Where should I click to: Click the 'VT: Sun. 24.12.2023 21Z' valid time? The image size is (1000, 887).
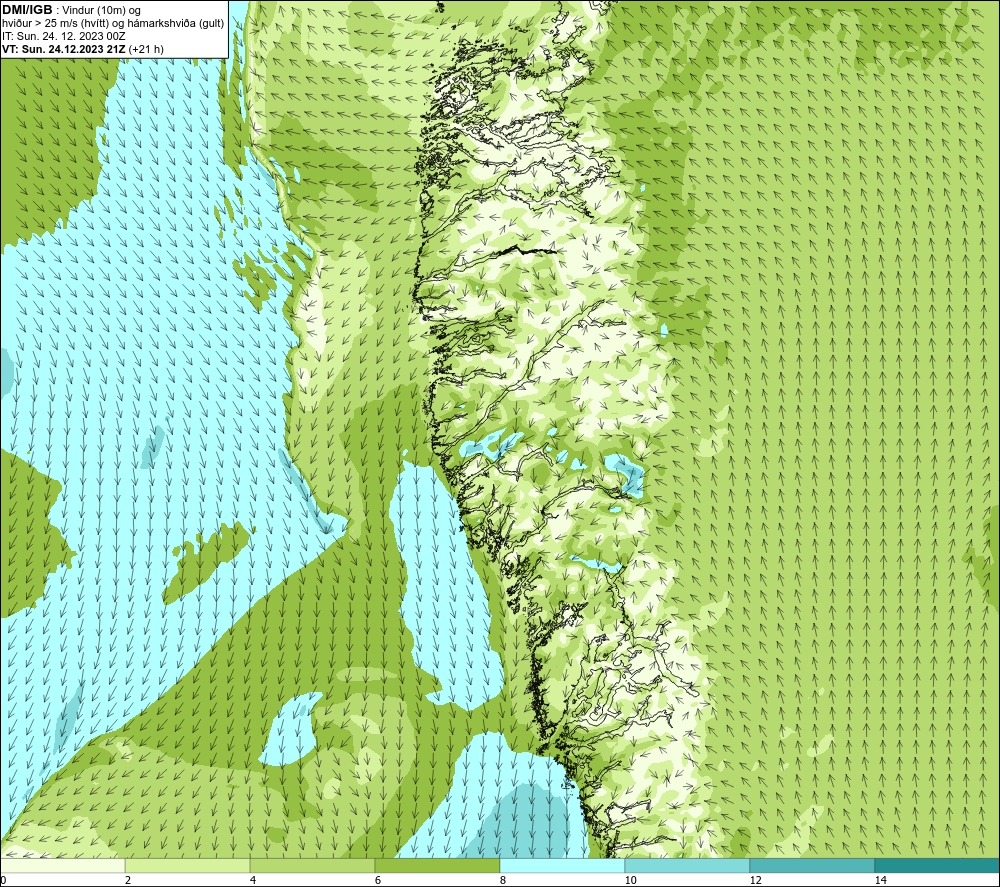(64, 49)
